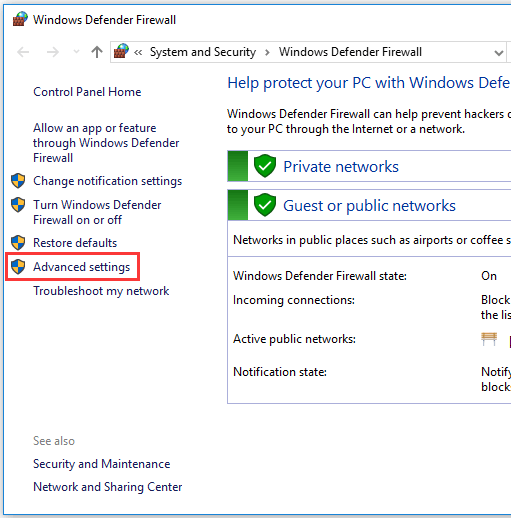Image resolution: width=511 pixels, height=518 pixels.
Task: Open Network and Sharing Center link
Action: (108, 487)
